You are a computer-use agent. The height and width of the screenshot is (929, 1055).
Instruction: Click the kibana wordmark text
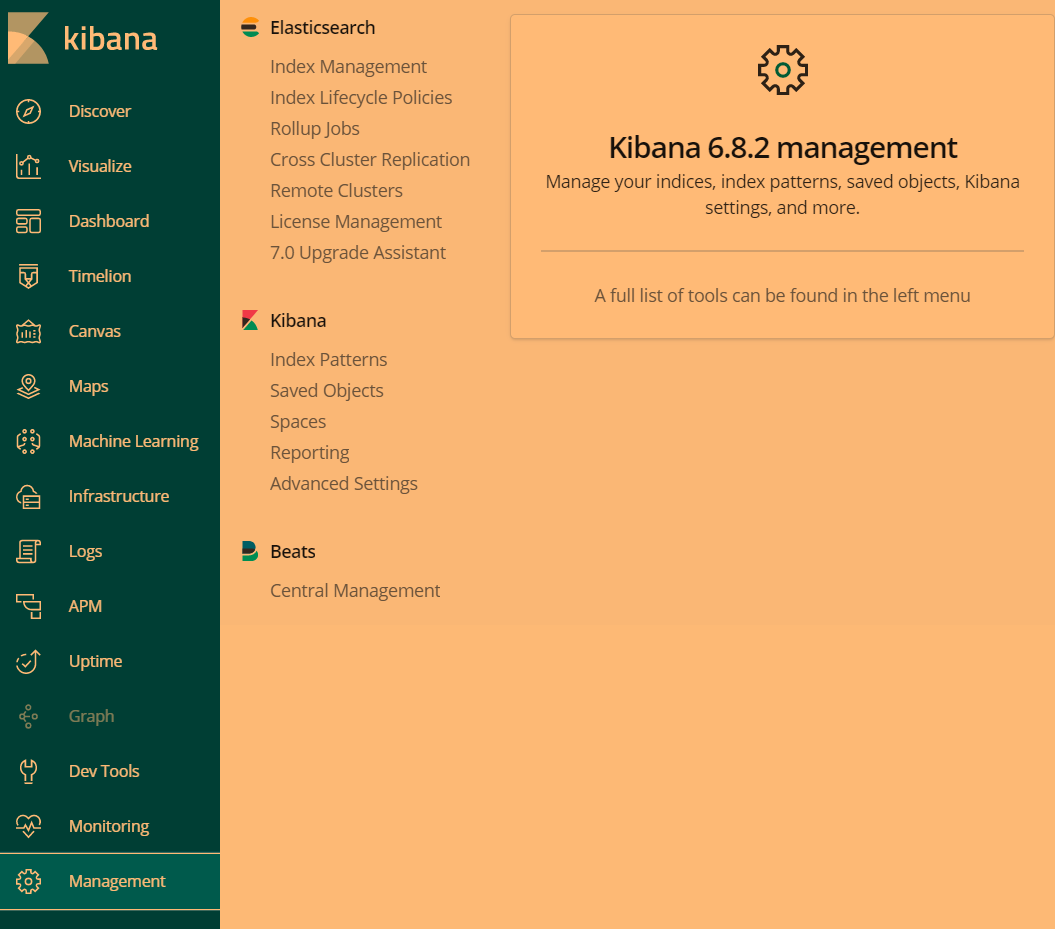[x=110, y=38]
